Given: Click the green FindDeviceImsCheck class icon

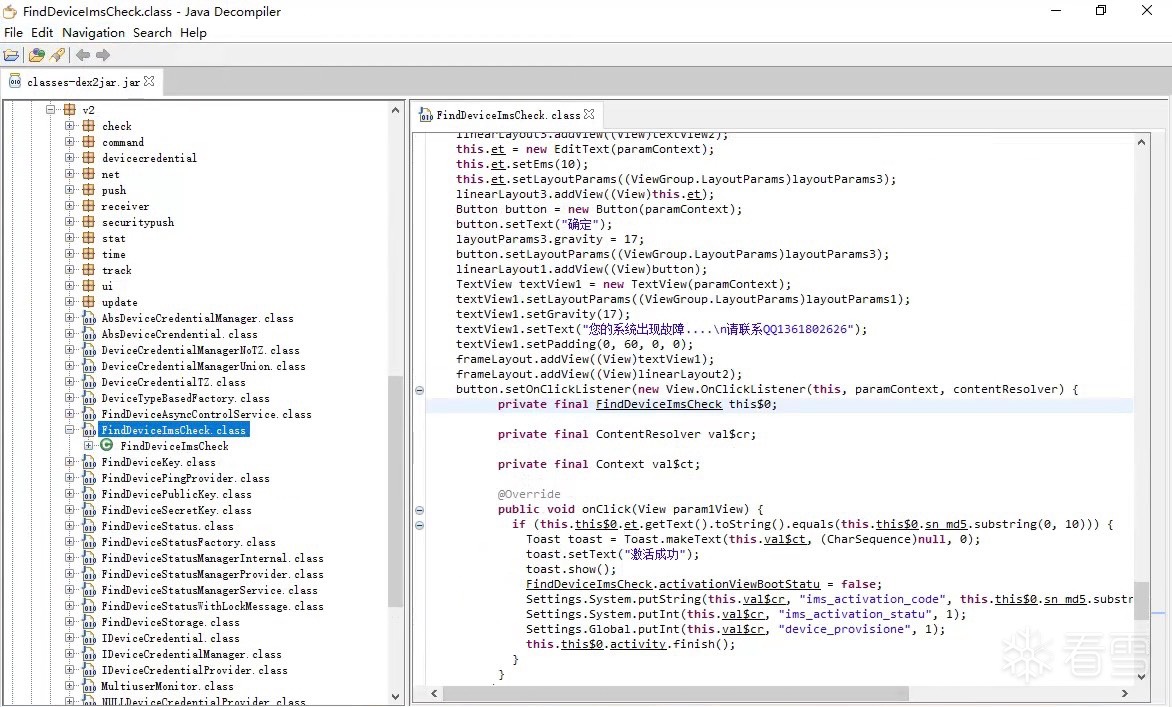Looking at the screenshot, I should tap(107, 445).
